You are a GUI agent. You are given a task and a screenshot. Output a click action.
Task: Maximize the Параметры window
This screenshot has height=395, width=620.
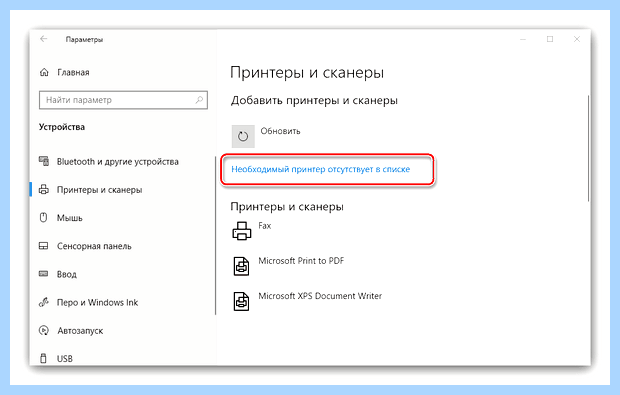[550, 39]
